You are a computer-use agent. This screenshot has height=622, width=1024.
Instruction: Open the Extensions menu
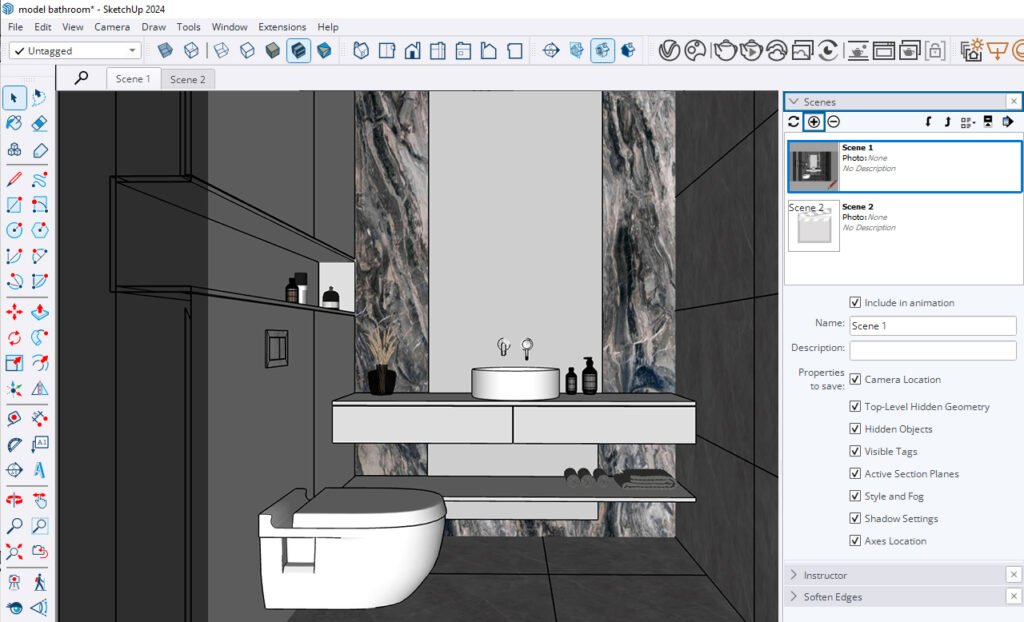coord(281,27)
